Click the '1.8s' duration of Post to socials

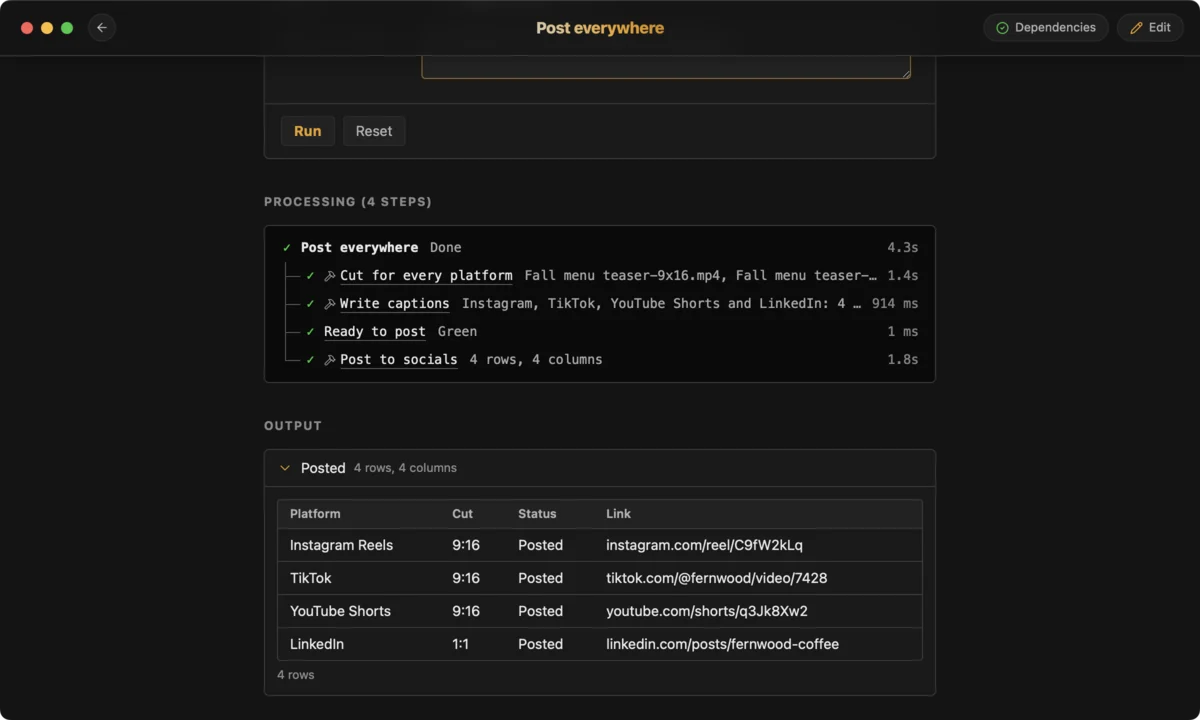[902, 359]
